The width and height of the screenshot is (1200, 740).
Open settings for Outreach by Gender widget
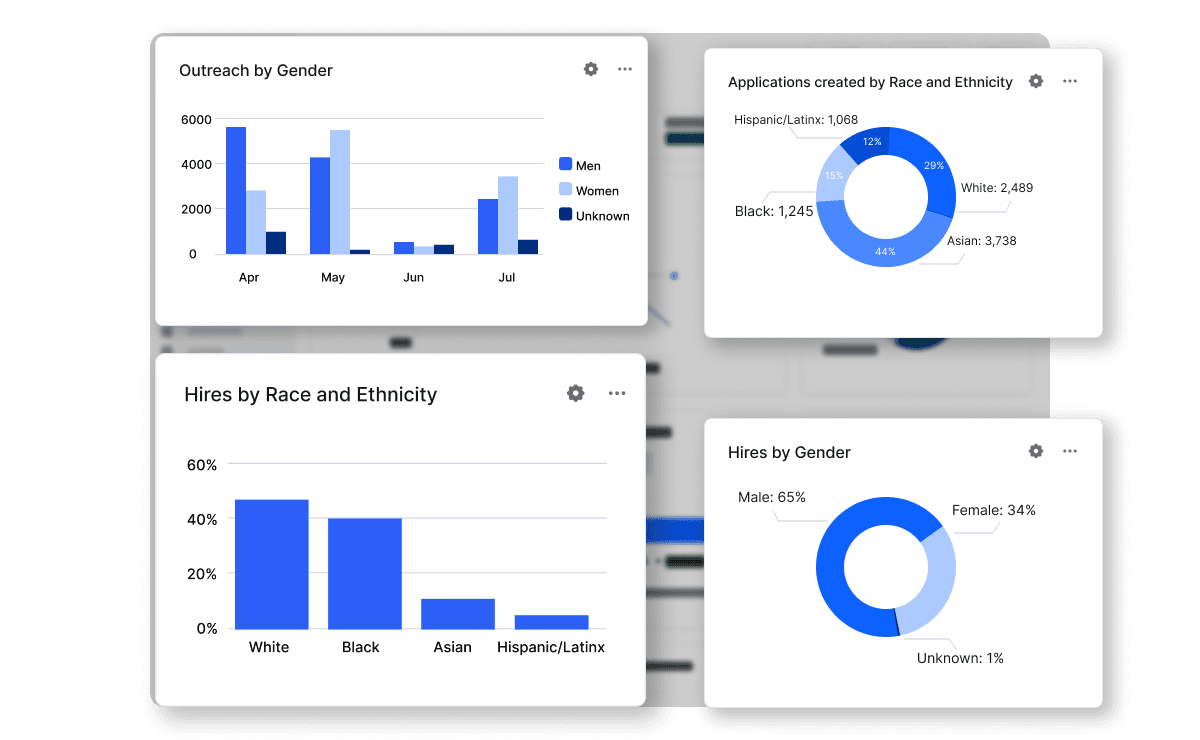[590, 69]
